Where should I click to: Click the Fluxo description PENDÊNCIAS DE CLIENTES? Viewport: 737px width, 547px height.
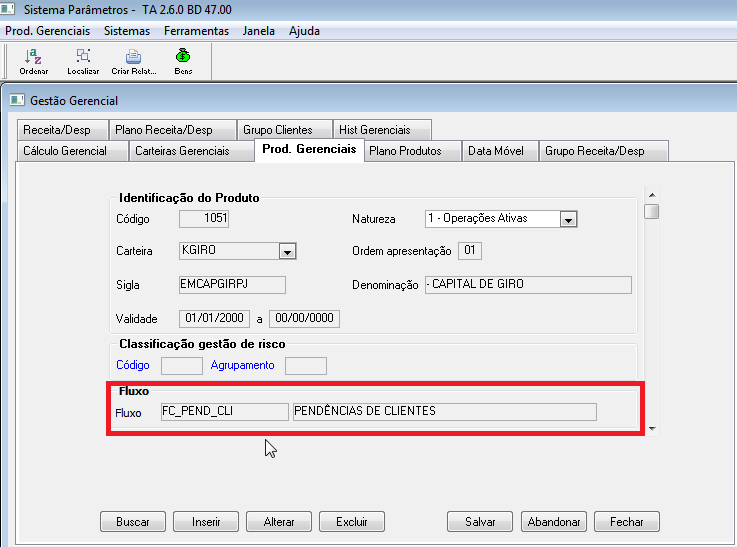tap(445, 412)
